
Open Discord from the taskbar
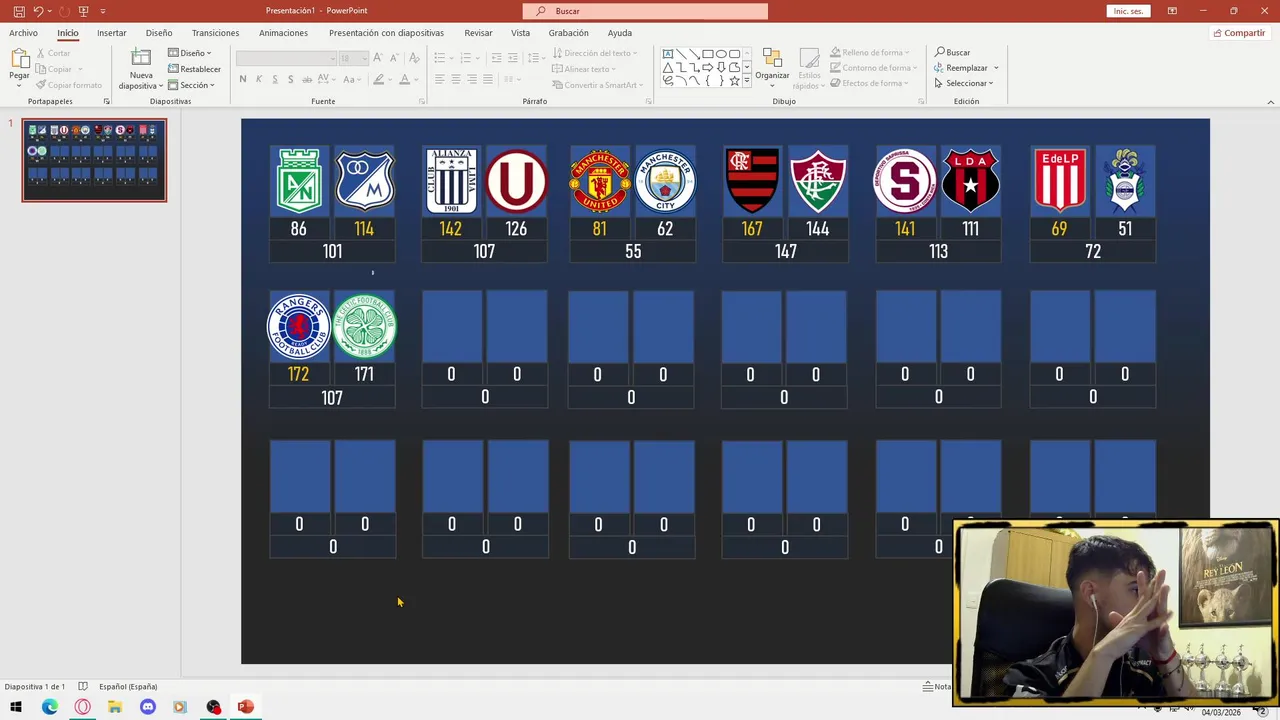pos(148,707)
